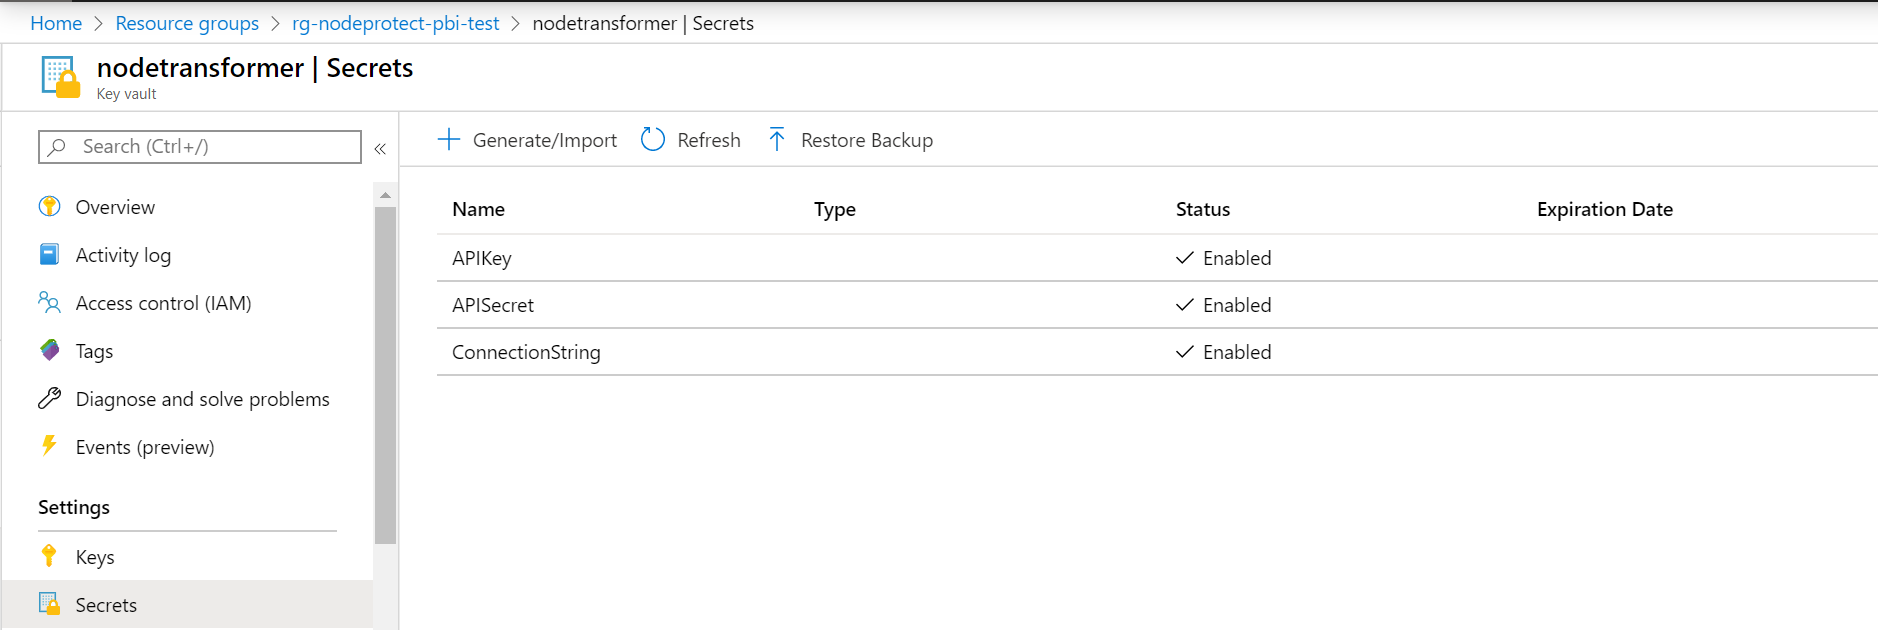Click the Generate/Import button

(527, 140)
